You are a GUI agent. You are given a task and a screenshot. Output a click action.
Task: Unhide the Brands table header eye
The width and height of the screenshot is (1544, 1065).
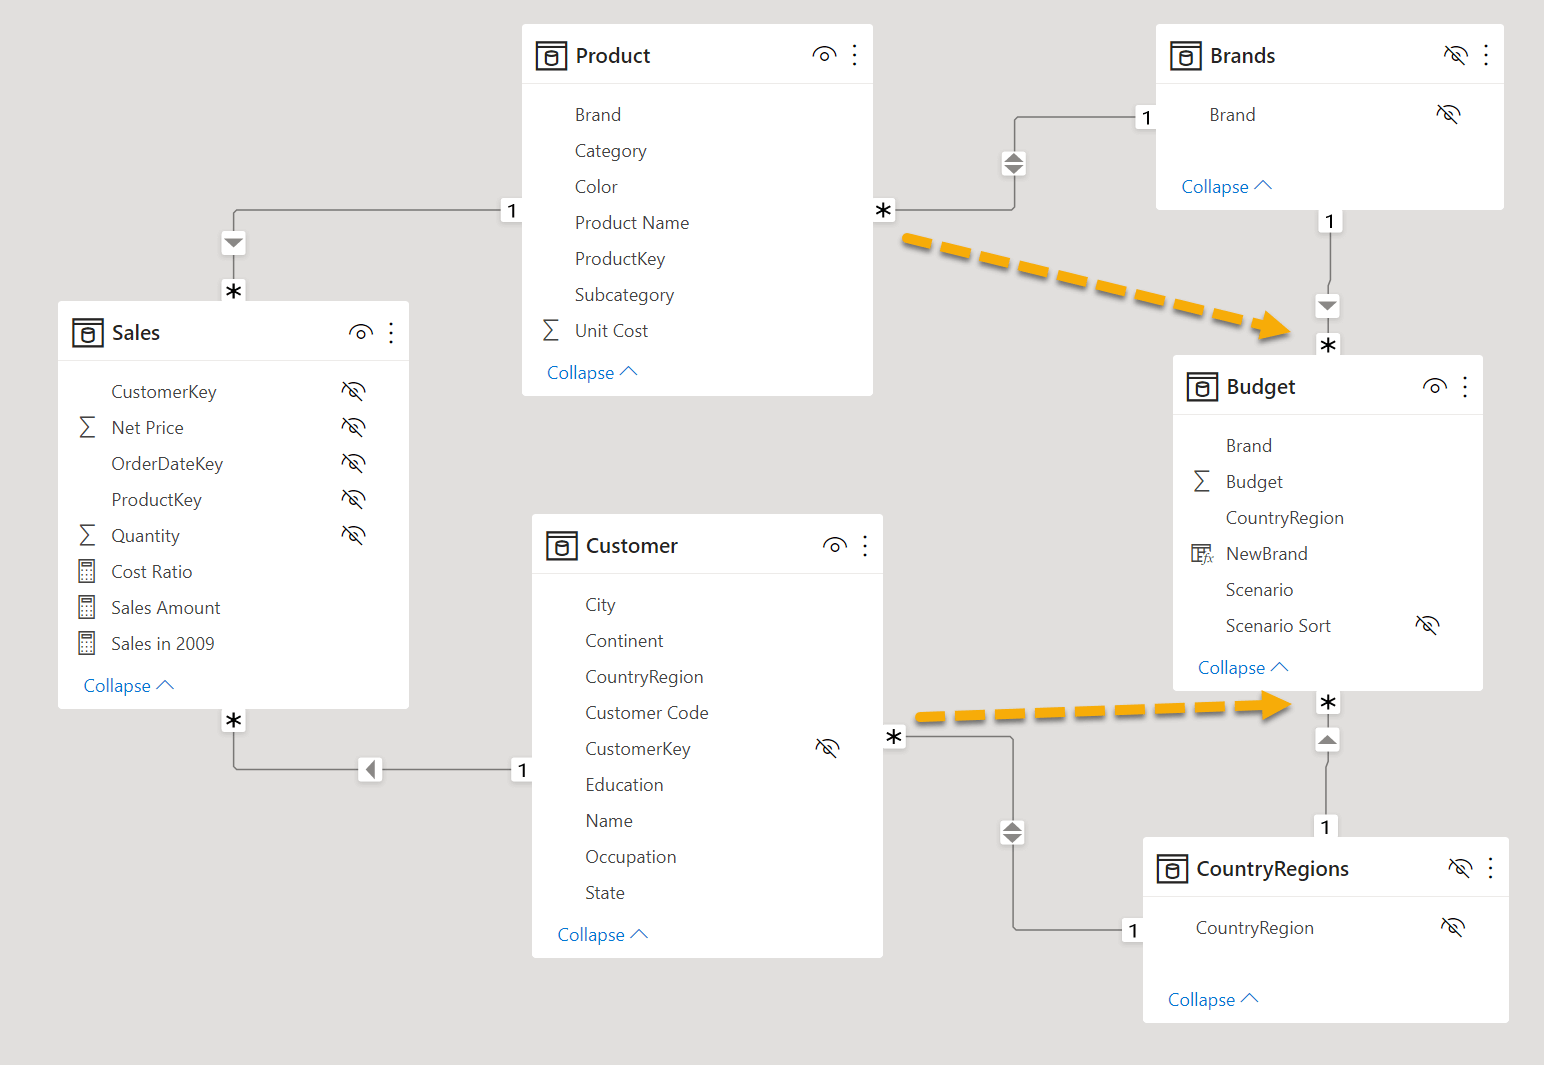pos(1455,55)
